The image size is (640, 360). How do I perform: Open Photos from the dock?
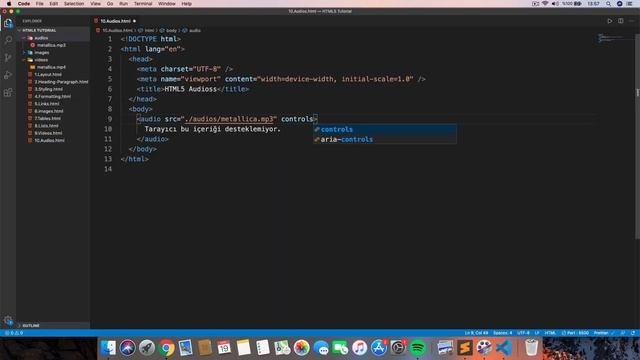click(302, 348)
